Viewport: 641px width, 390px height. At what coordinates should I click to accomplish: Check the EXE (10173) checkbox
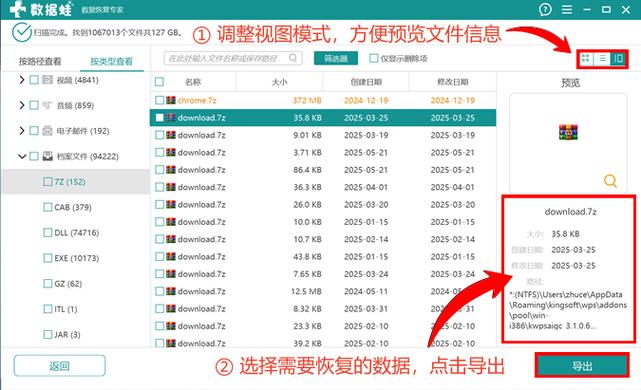48,258
